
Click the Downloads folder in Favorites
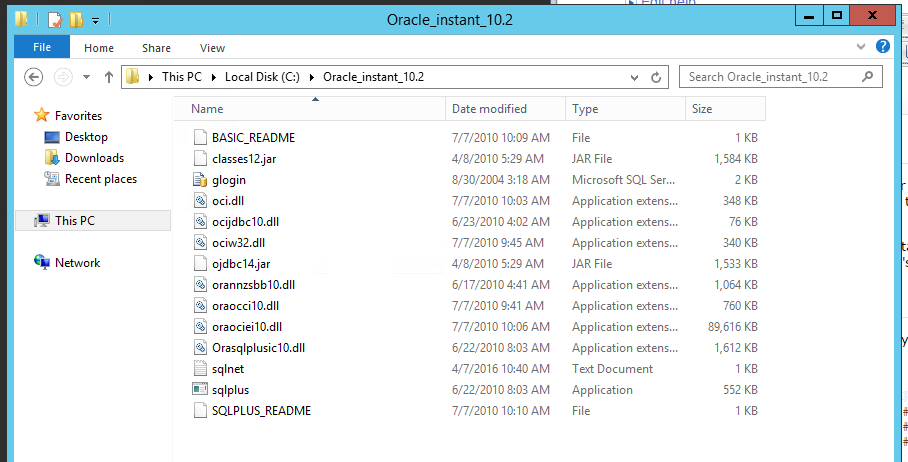pos(94,158)
